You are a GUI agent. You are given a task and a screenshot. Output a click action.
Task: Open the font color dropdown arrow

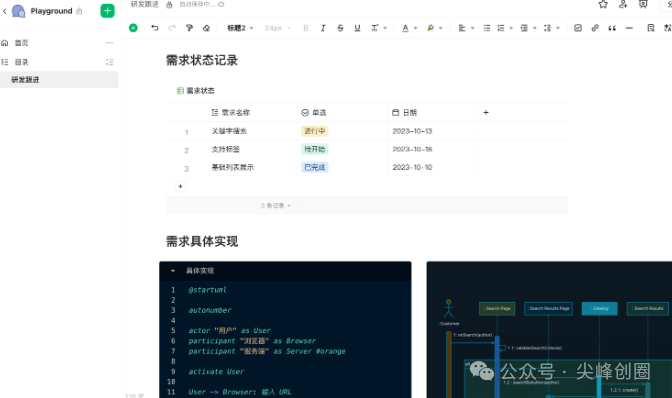click(x=415, y=28)
